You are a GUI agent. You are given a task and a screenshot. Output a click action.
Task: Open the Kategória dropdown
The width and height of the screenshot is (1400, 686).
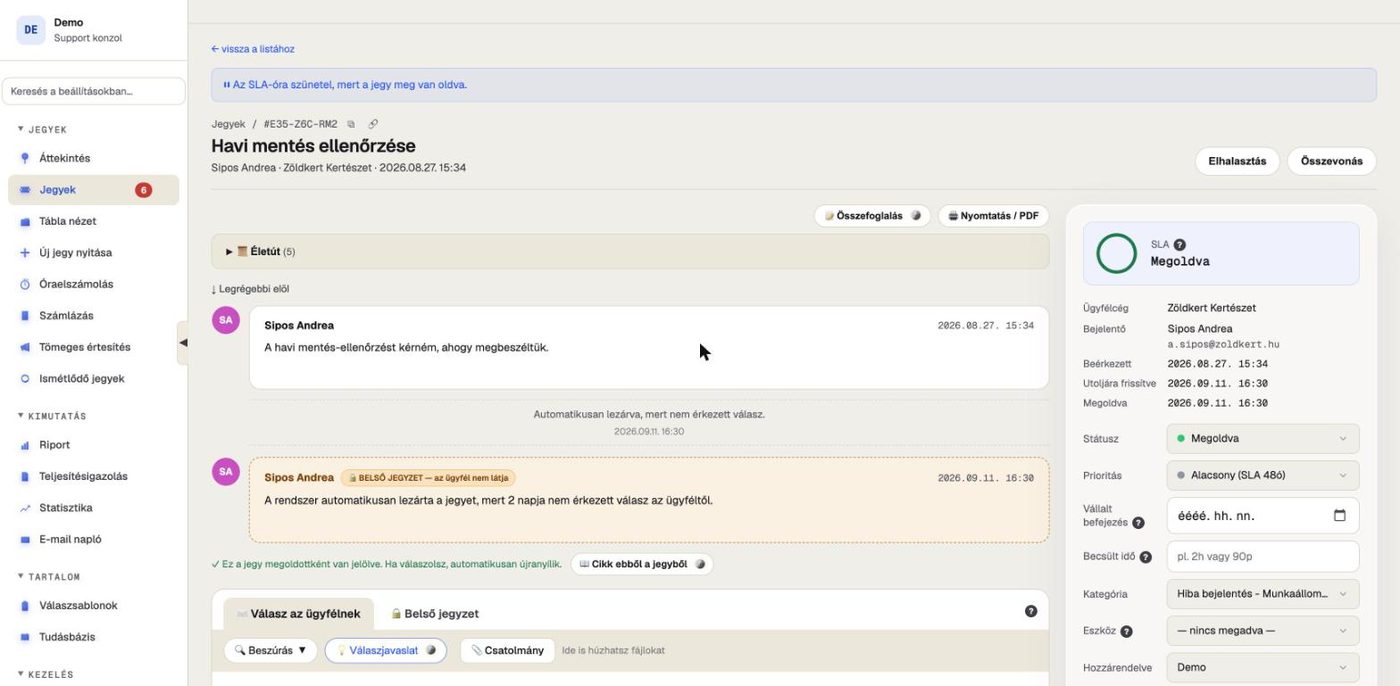tap(1263, 594)
